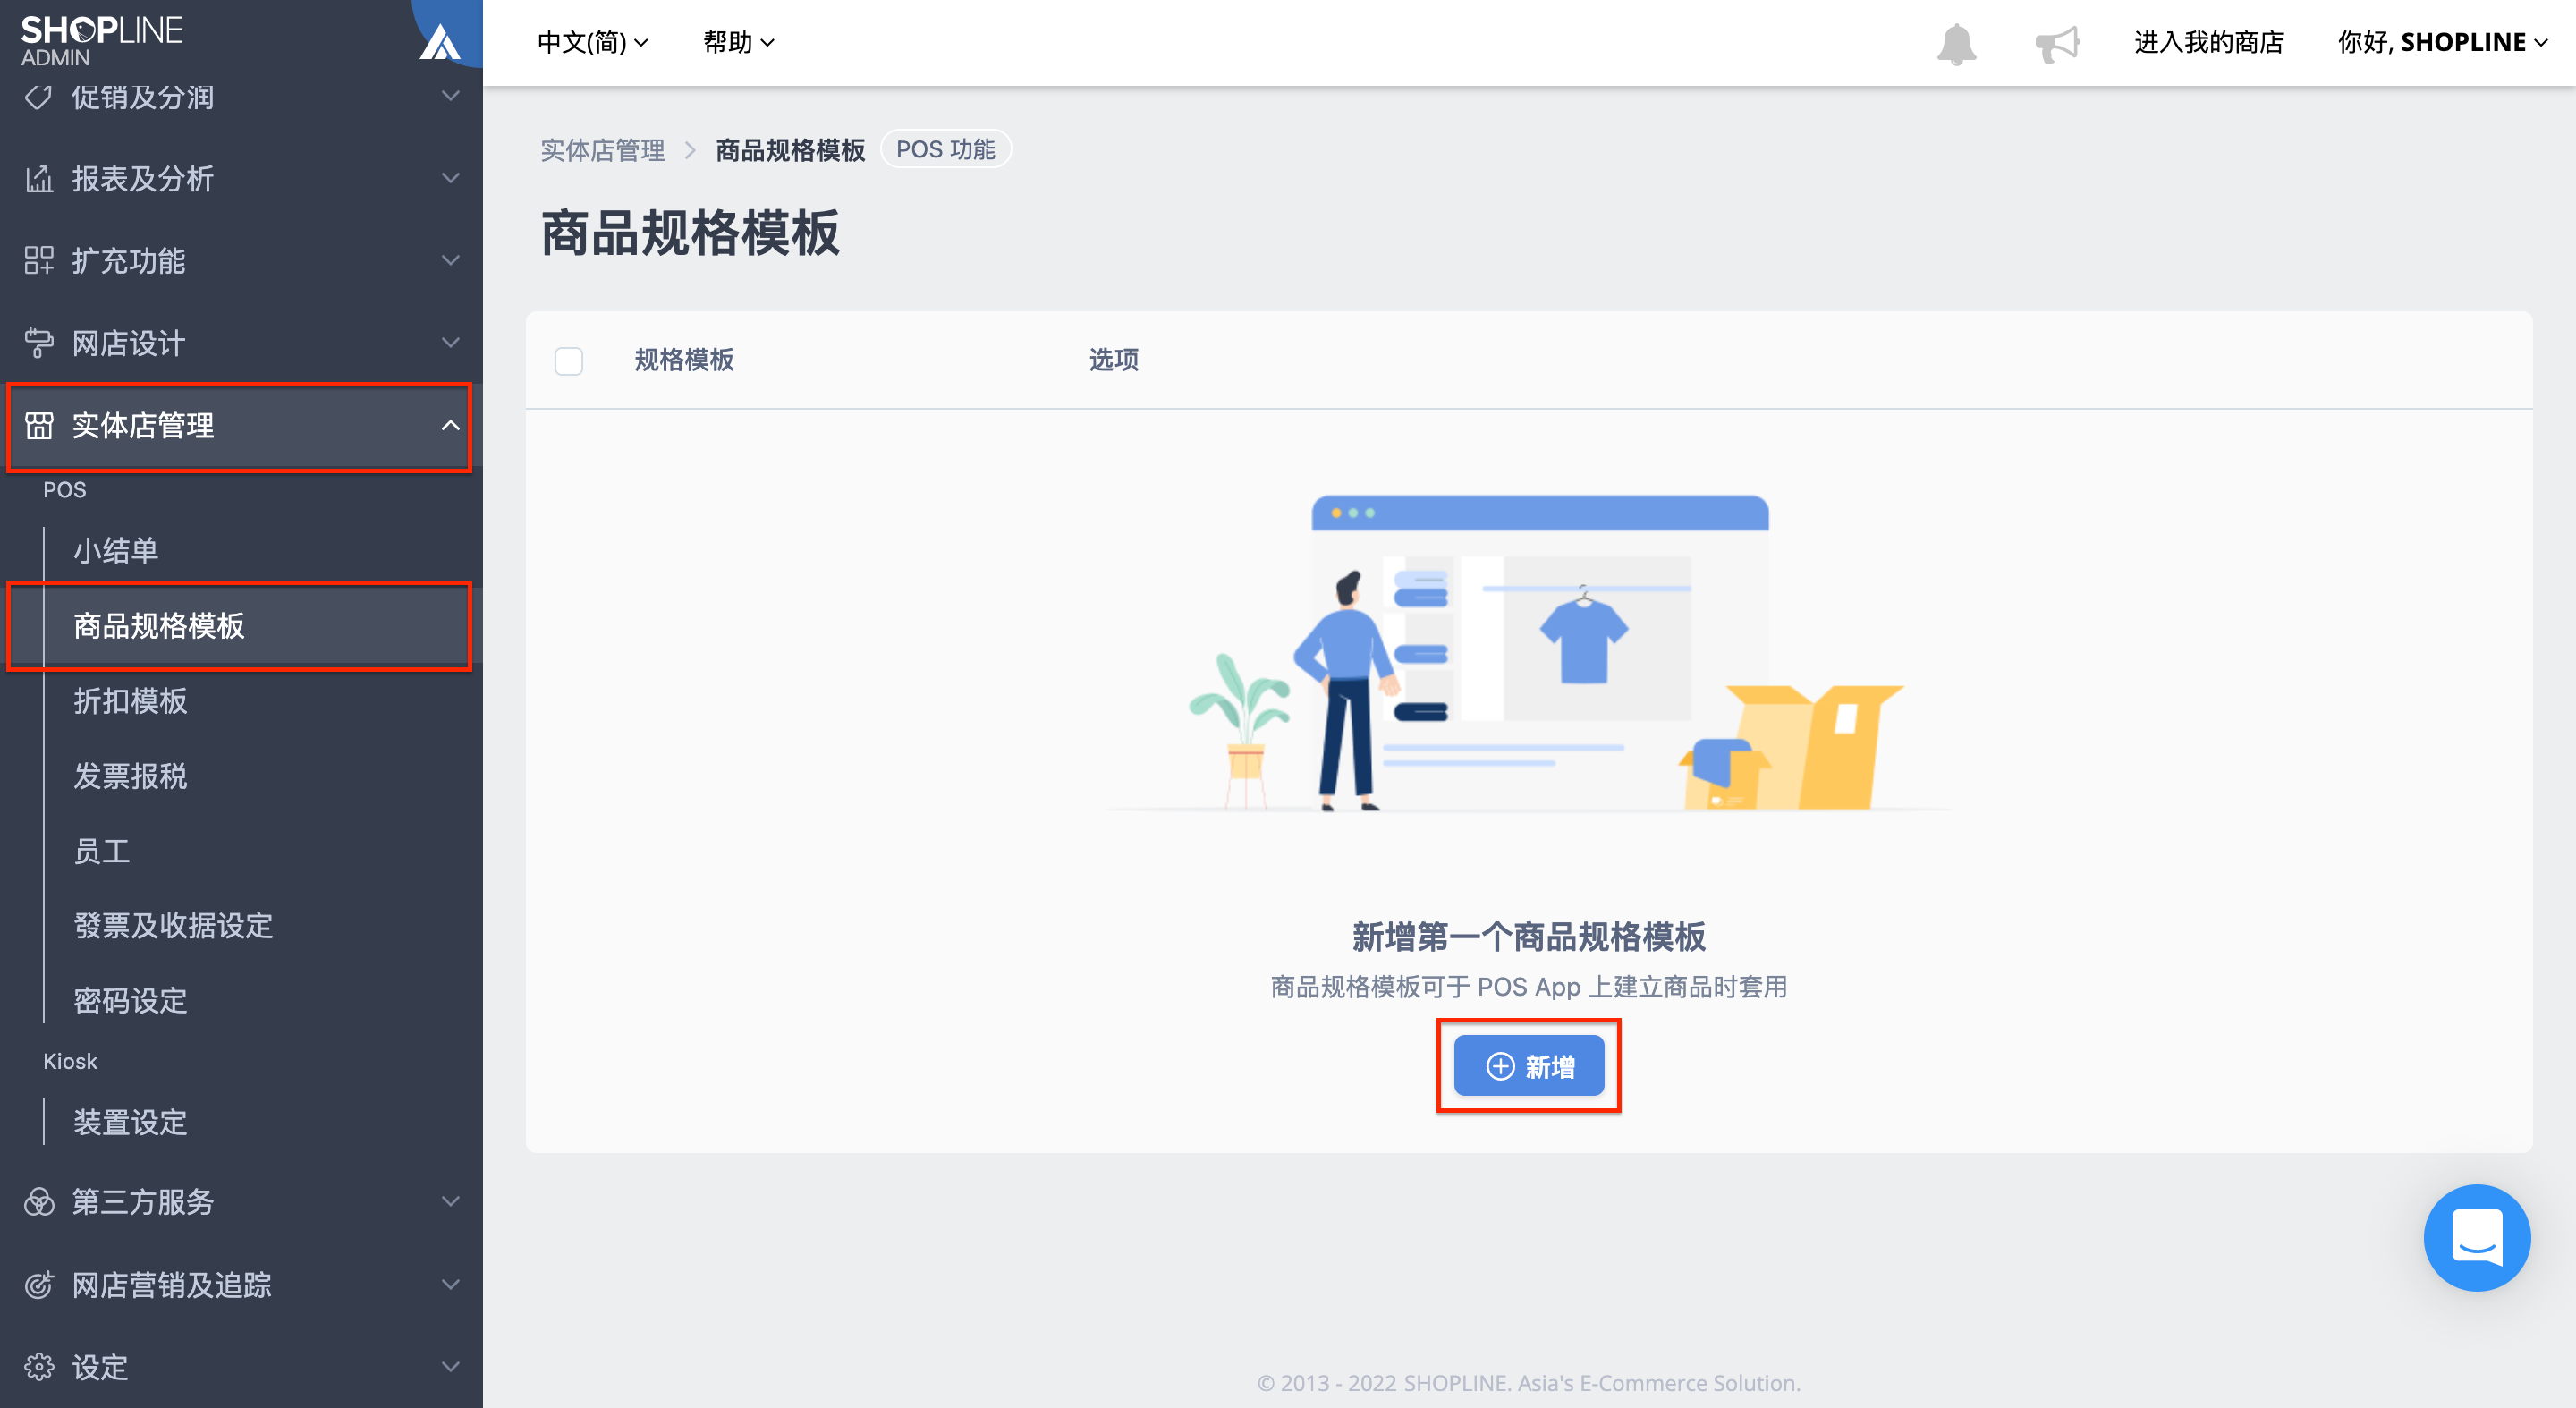Open 装置设定 under Kiosk
This screenshot has height=1408, width=2576.
(130, 1122)
